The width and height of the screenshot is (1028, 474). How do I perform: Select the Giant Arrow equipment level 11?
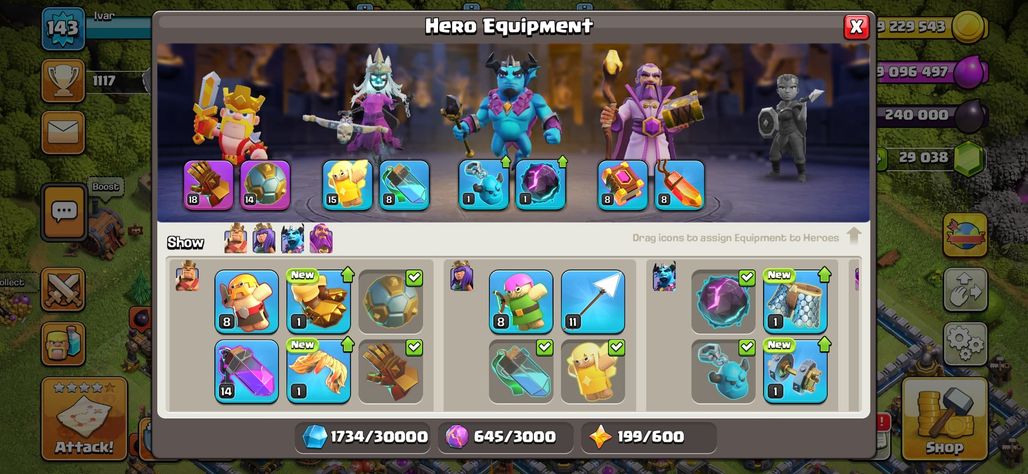(x=593, y=302)
